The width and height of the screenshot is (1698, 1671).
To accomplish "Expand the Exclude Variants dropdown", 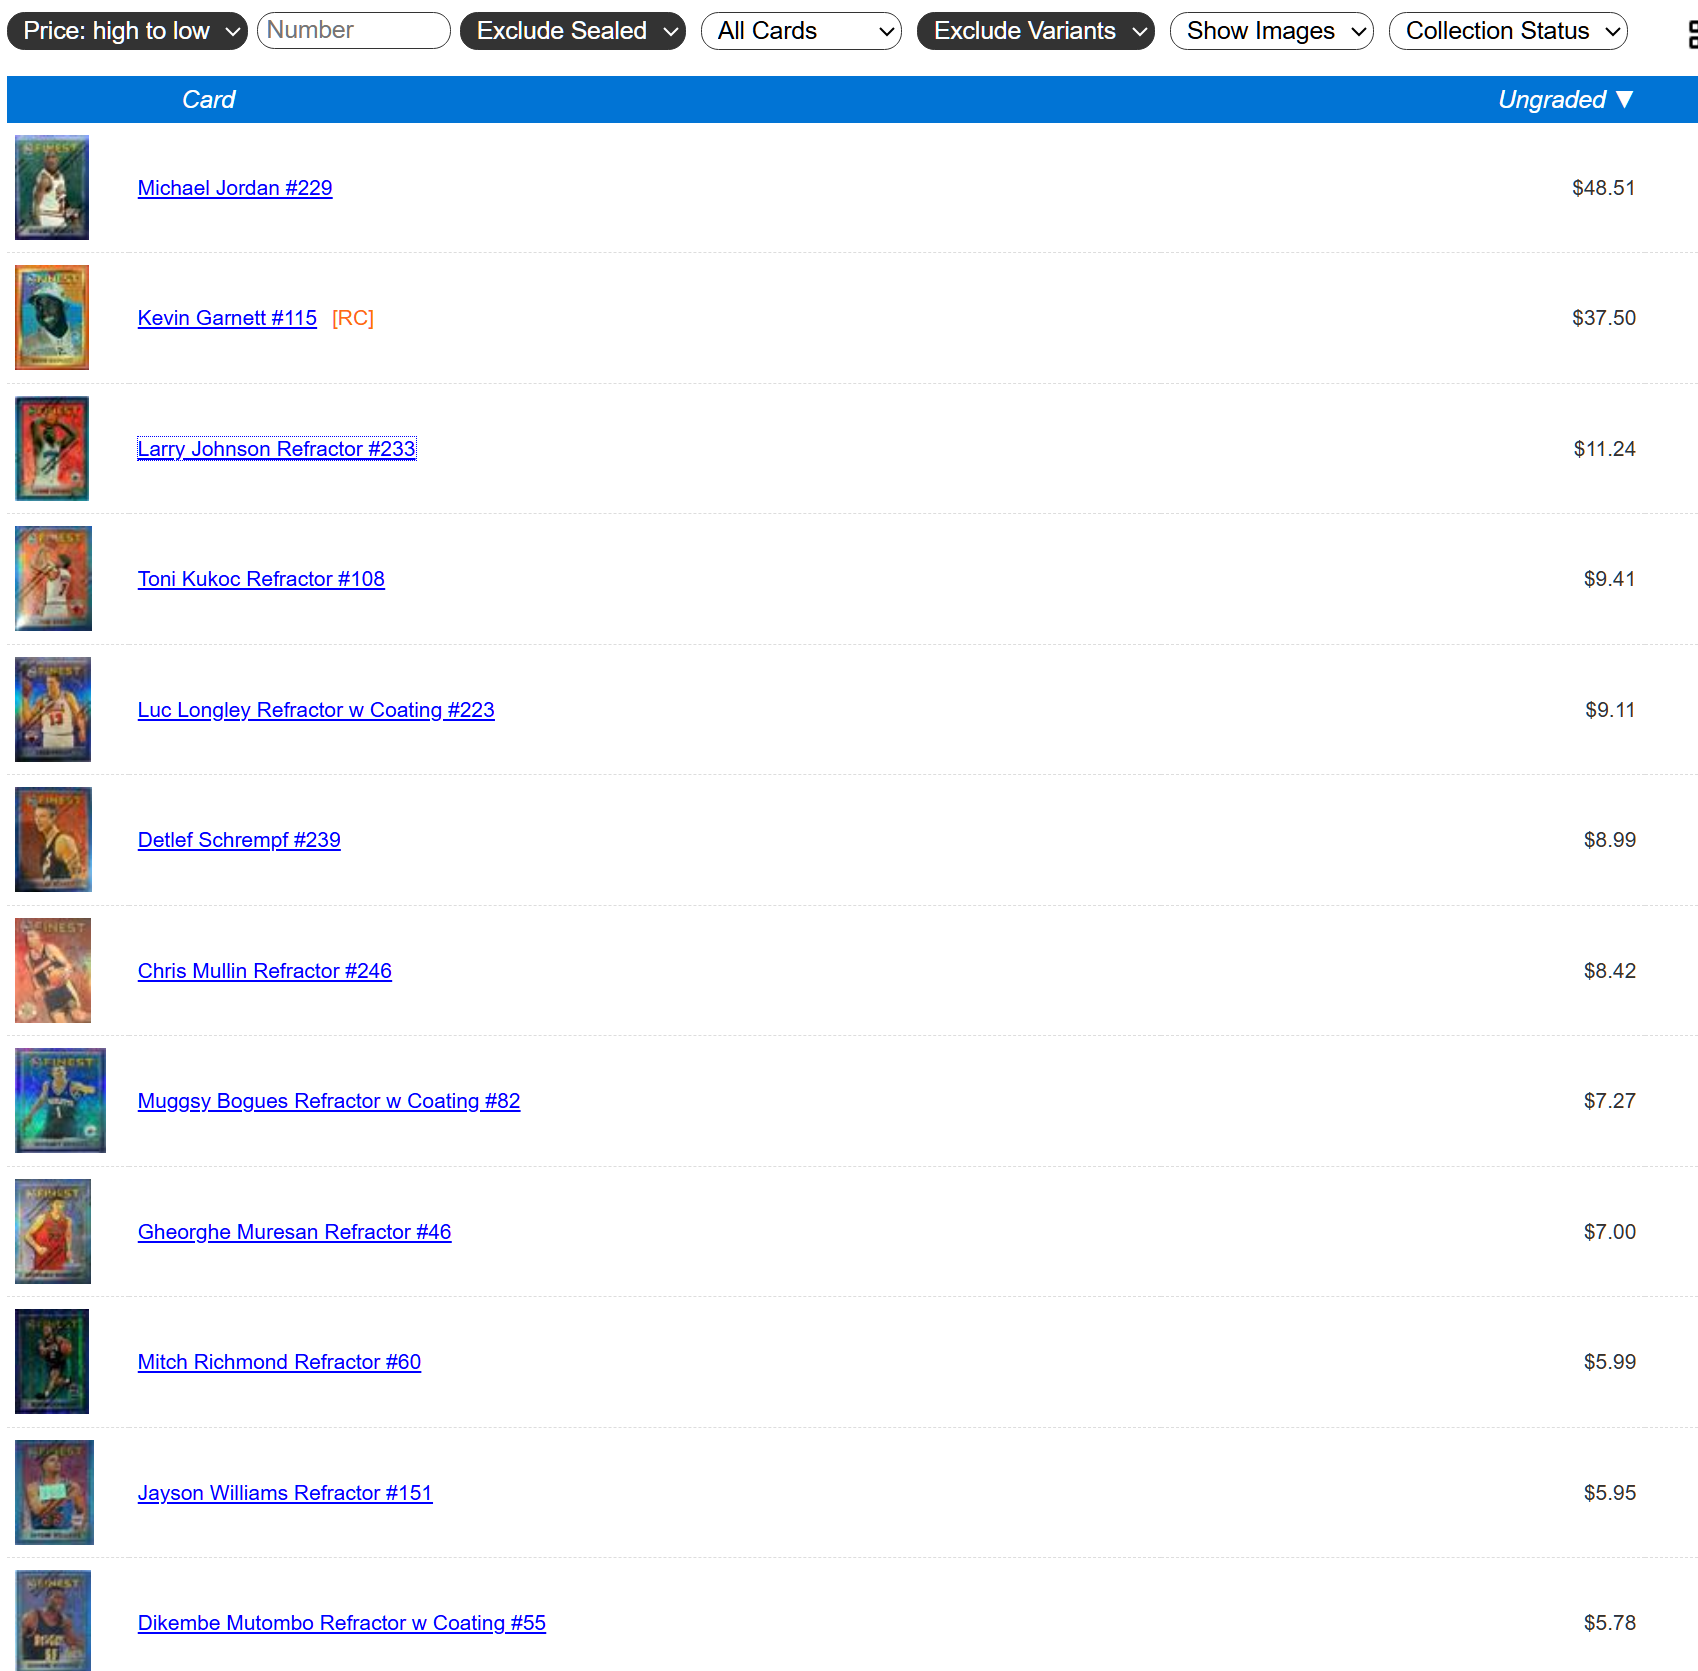I will tap(1035, 31).
